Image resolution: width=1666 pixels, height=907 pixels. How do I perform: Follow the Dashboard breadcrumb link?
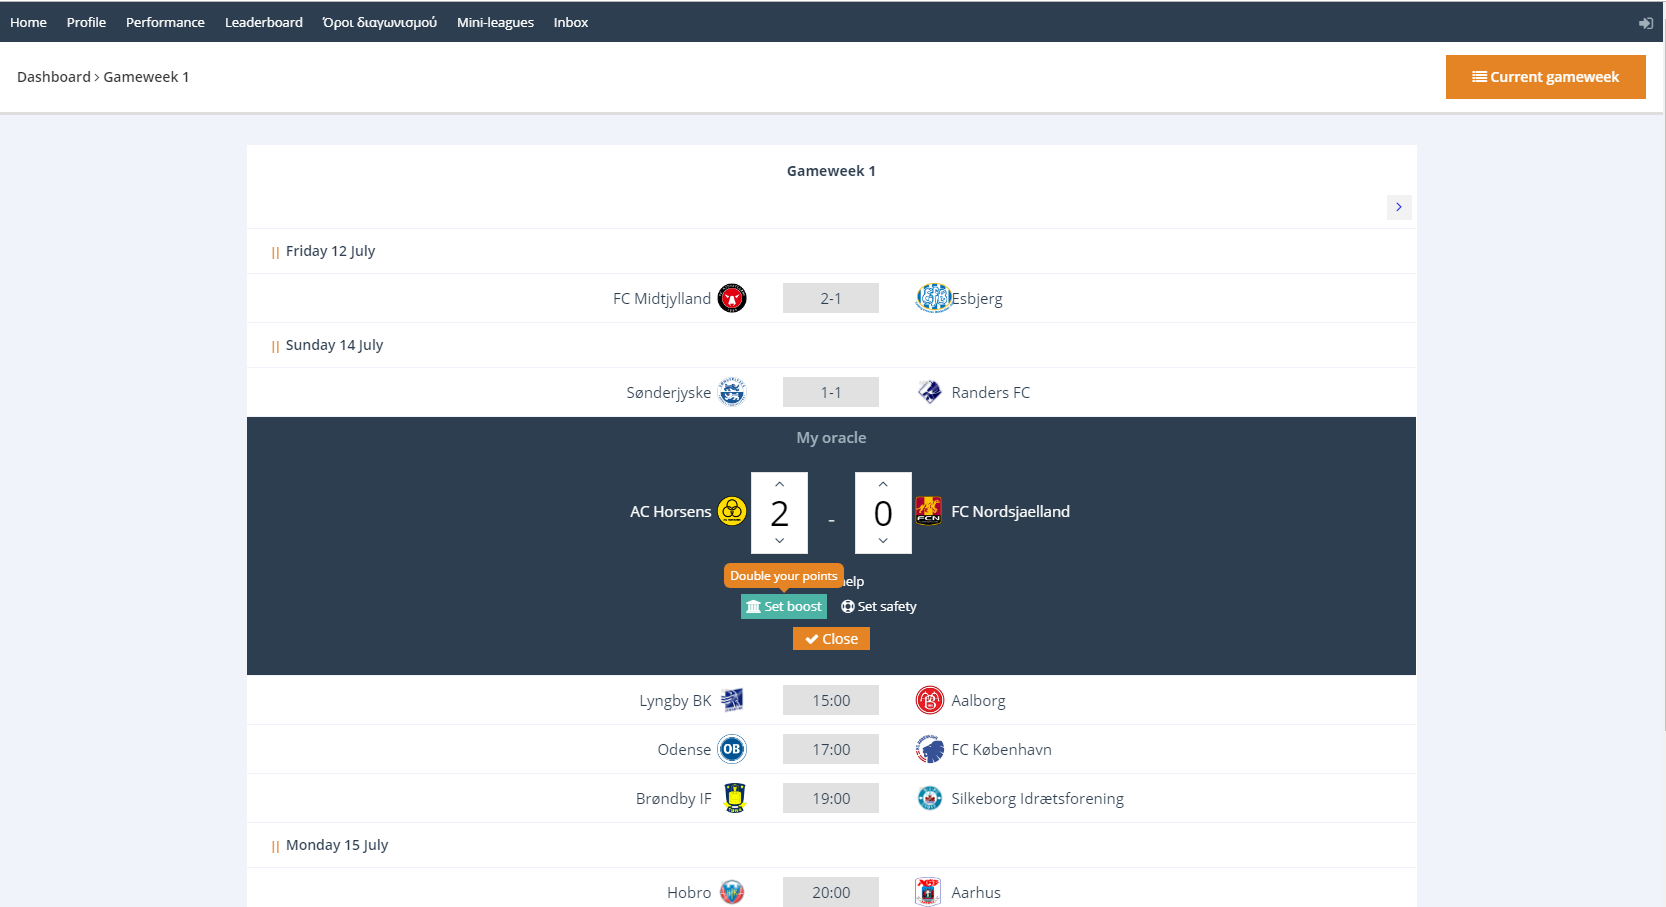53,77
